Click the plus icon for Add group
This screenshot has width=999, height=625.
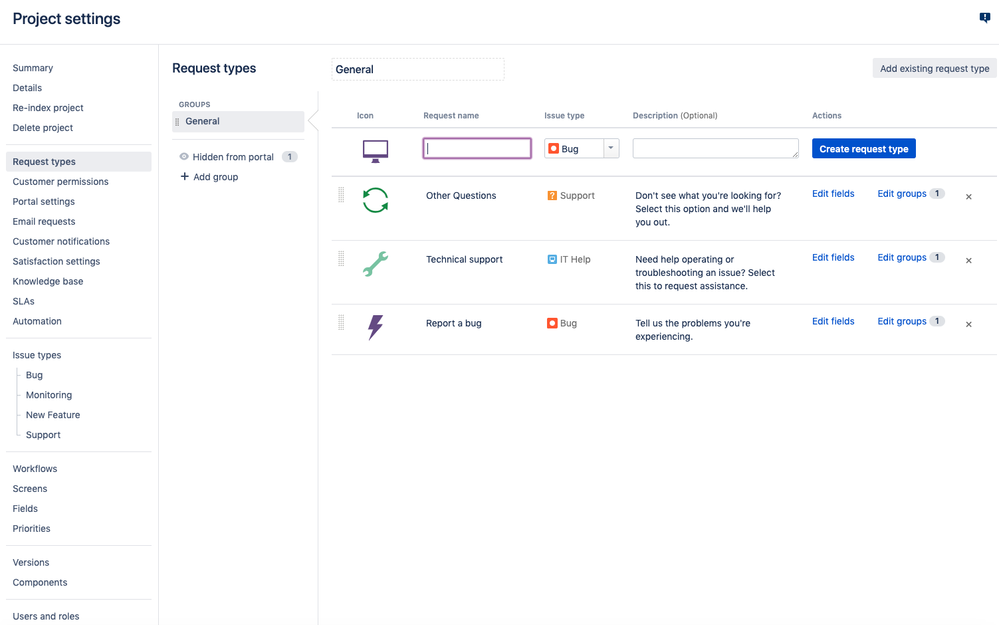[185, 176]
